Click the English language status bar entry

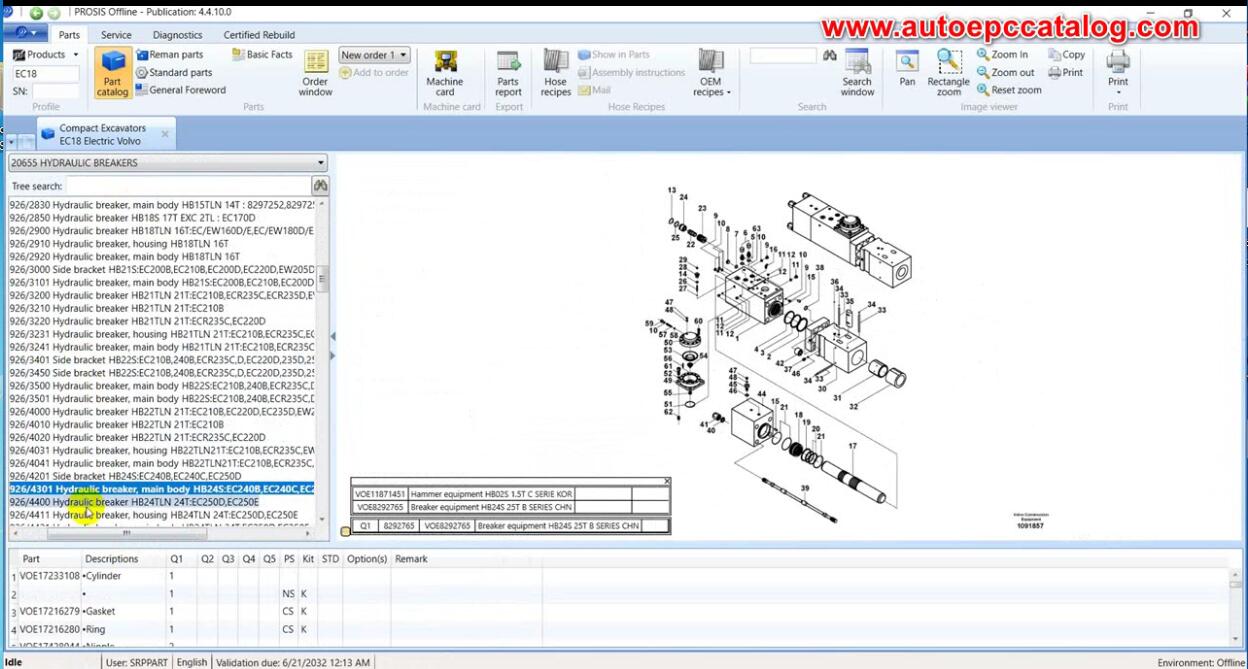(192, 662)
